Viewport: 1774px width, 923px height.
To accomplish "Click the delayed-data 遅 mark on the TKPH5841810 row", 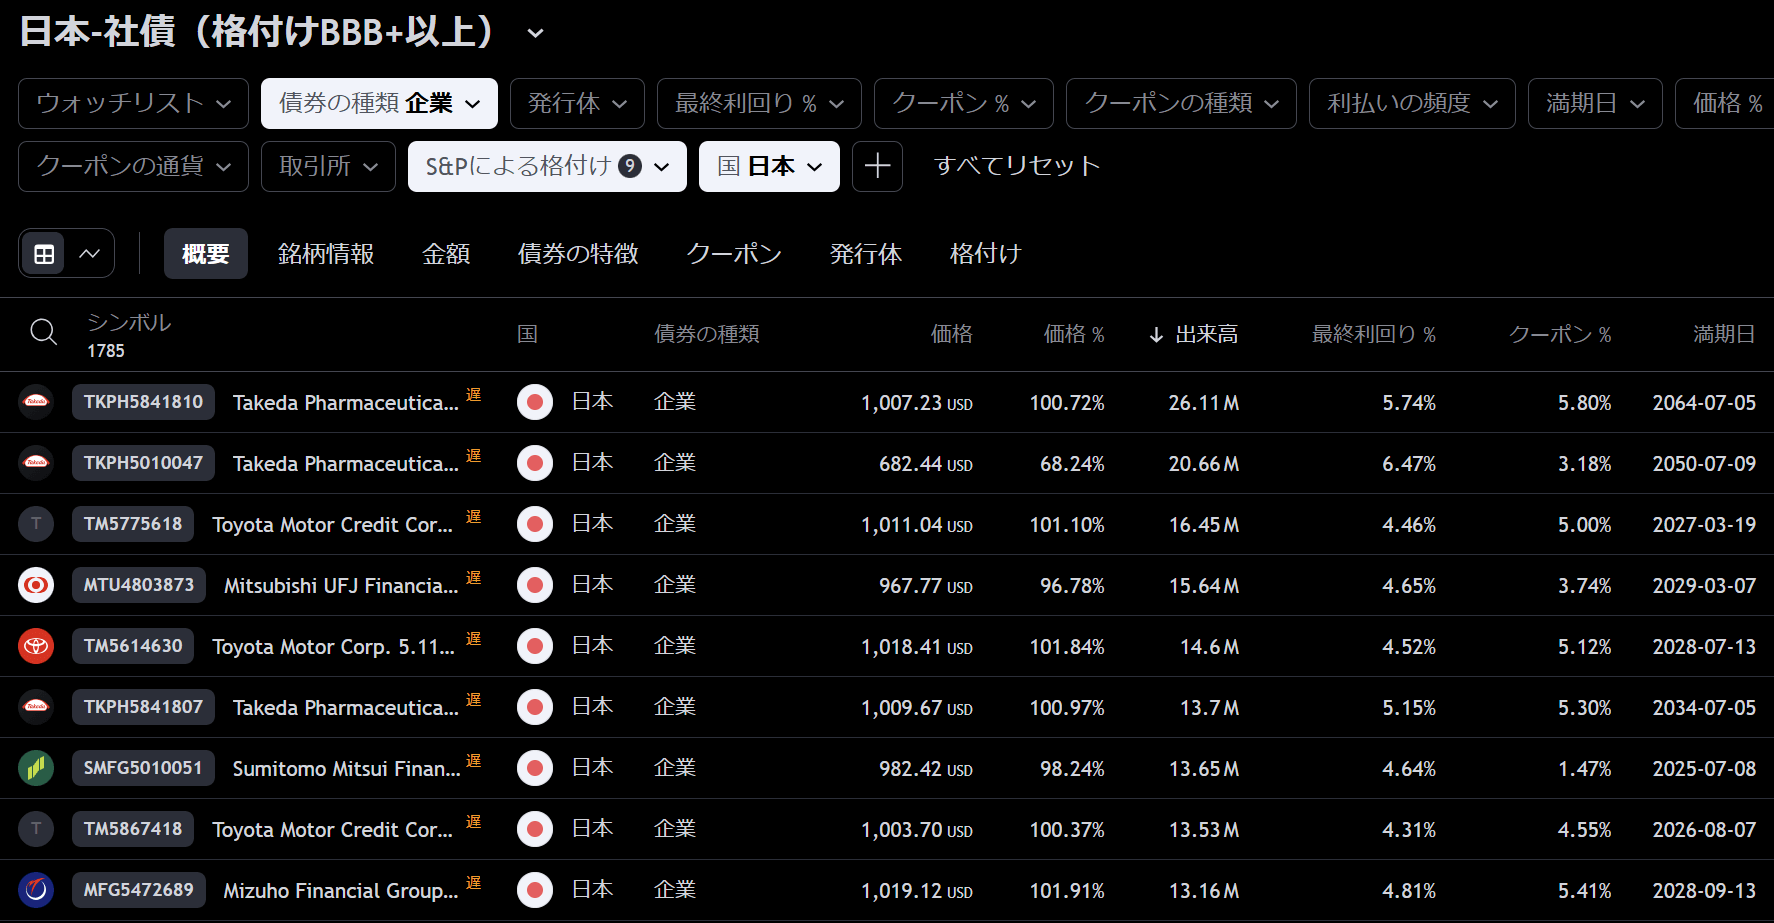I will 474,394.
